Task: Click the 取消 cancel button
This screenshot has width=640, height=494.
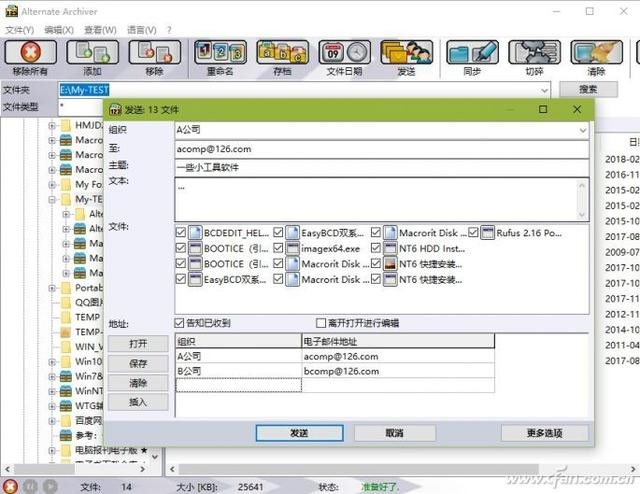Action: coord(395,433)
